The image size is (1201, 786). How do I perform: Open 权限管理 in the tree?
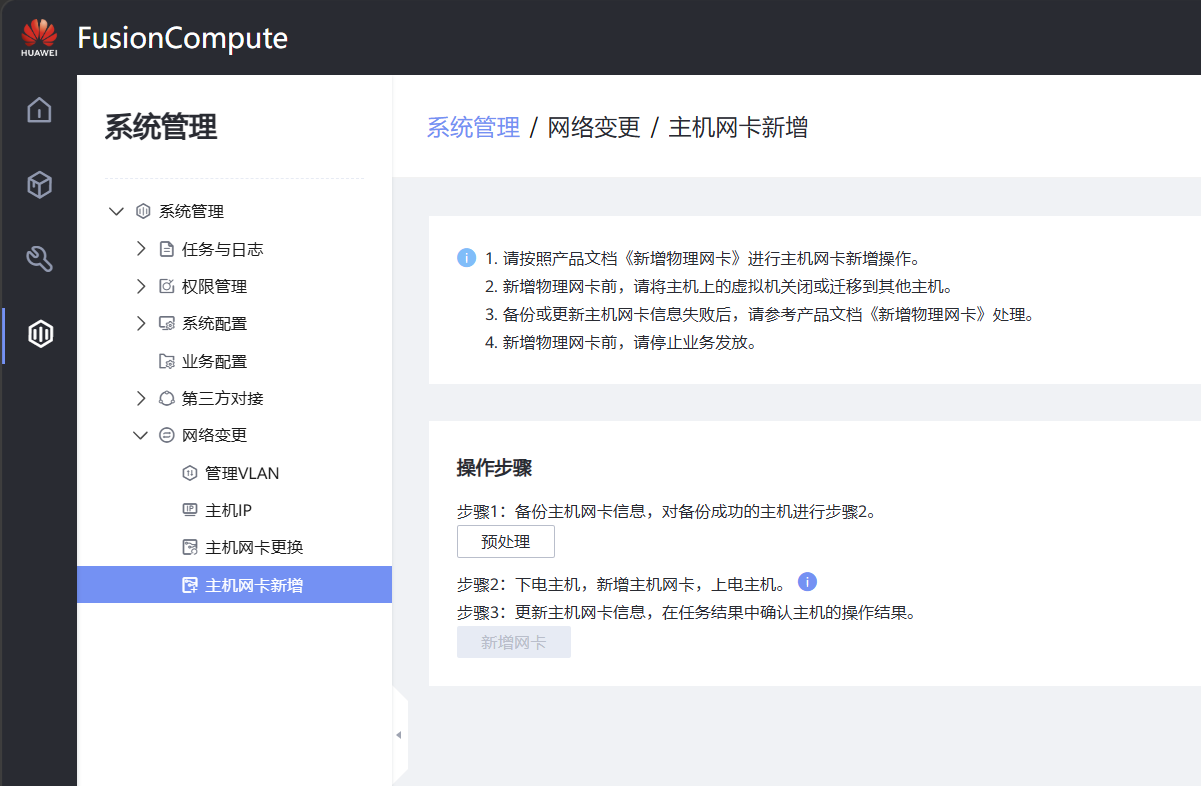coord(214,286)
